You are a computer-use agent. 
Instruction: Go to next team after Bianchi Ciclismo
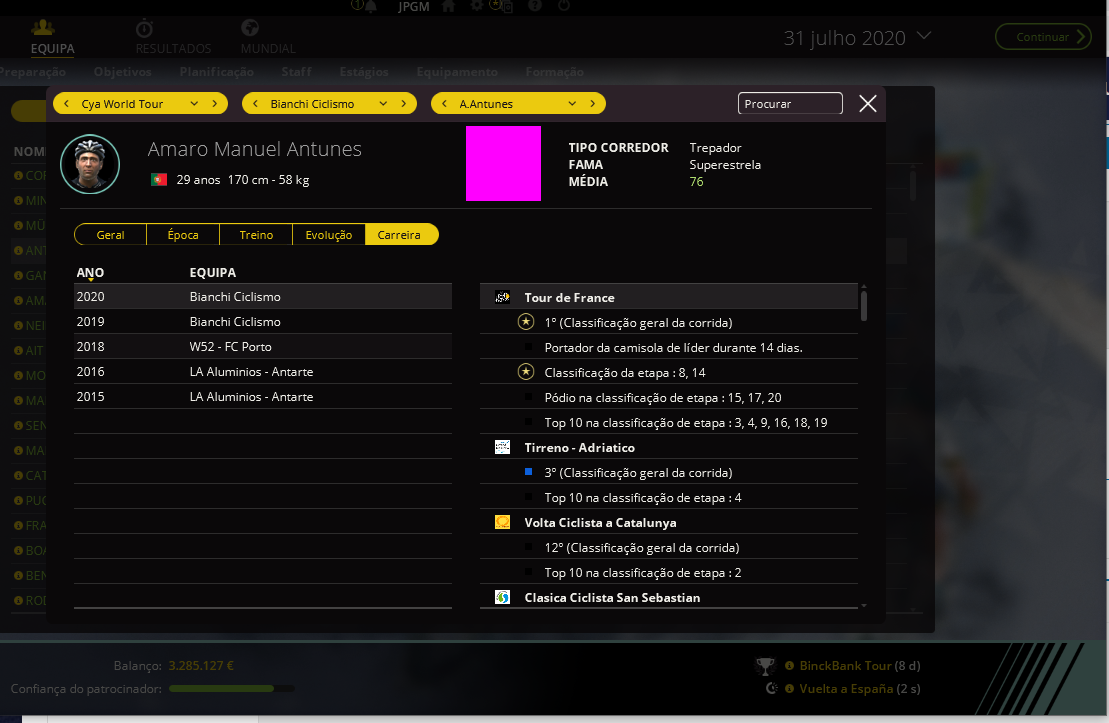point(404,104)
